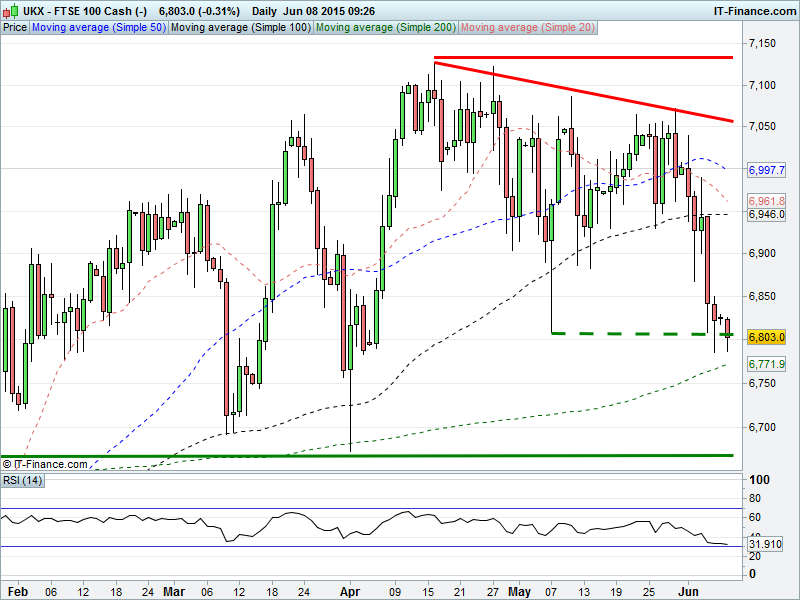Select the dashed green support line
The image size is (800, 600).
tap(642, 334)
